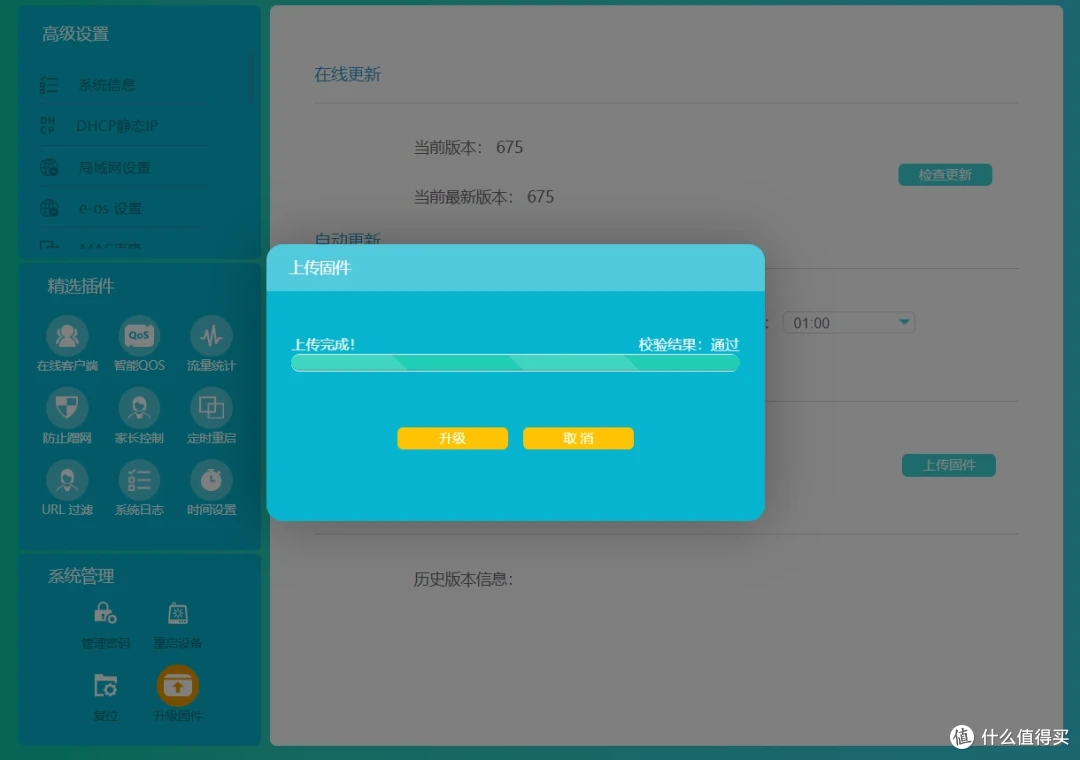Click the 系统管理 panel heading
The image size is (1080, 760).
(81, 576)
